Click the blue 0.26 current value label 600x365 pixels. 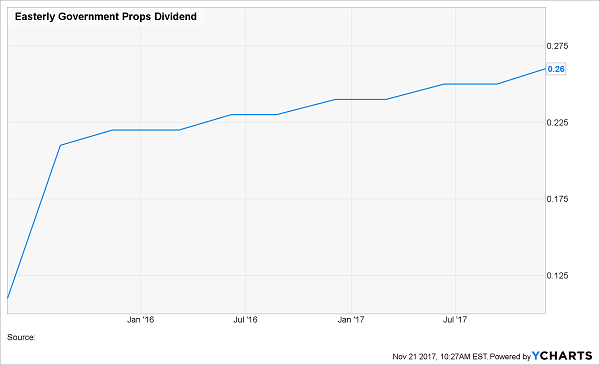point(556,69)
